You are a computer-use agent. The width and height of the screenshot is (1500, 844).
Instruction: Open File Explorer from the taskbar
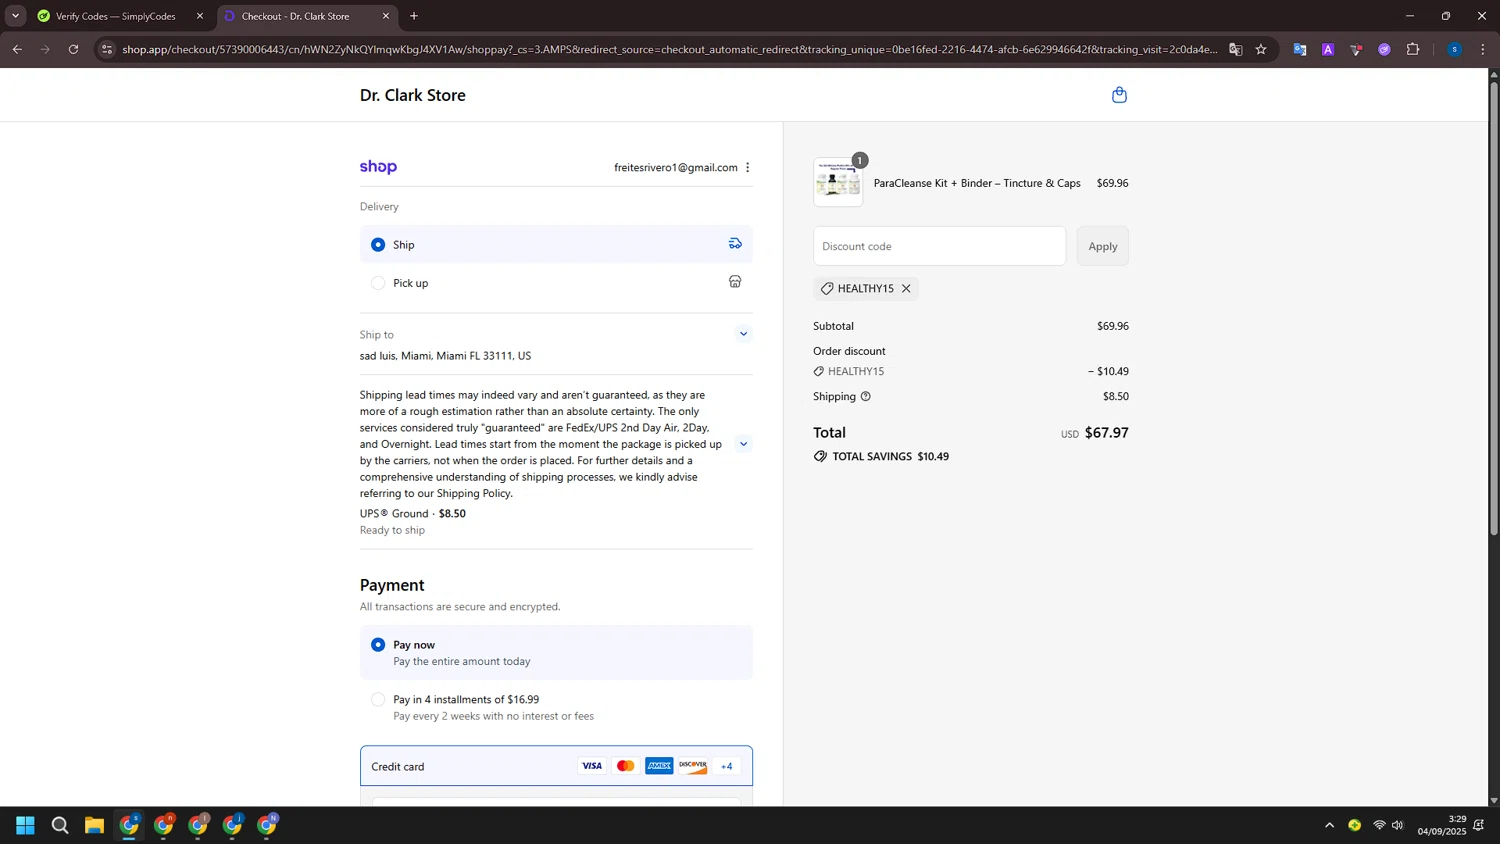tap(94, 825)
